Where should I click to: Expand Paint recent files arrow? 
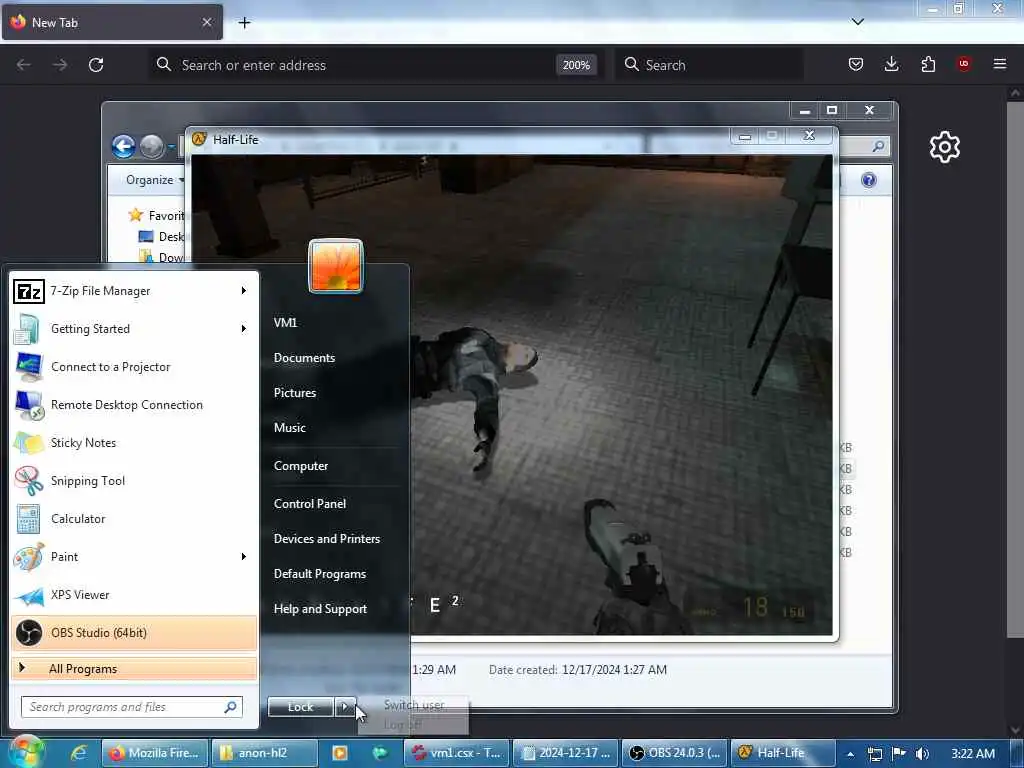click(x=244, y=556)
